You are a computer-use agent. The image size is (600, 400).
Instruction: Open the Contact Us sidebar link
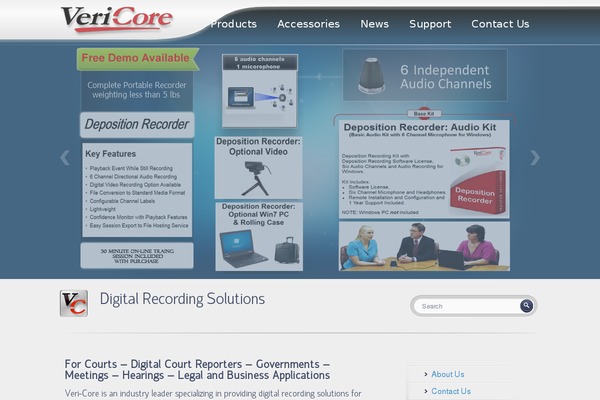(451, 391)
